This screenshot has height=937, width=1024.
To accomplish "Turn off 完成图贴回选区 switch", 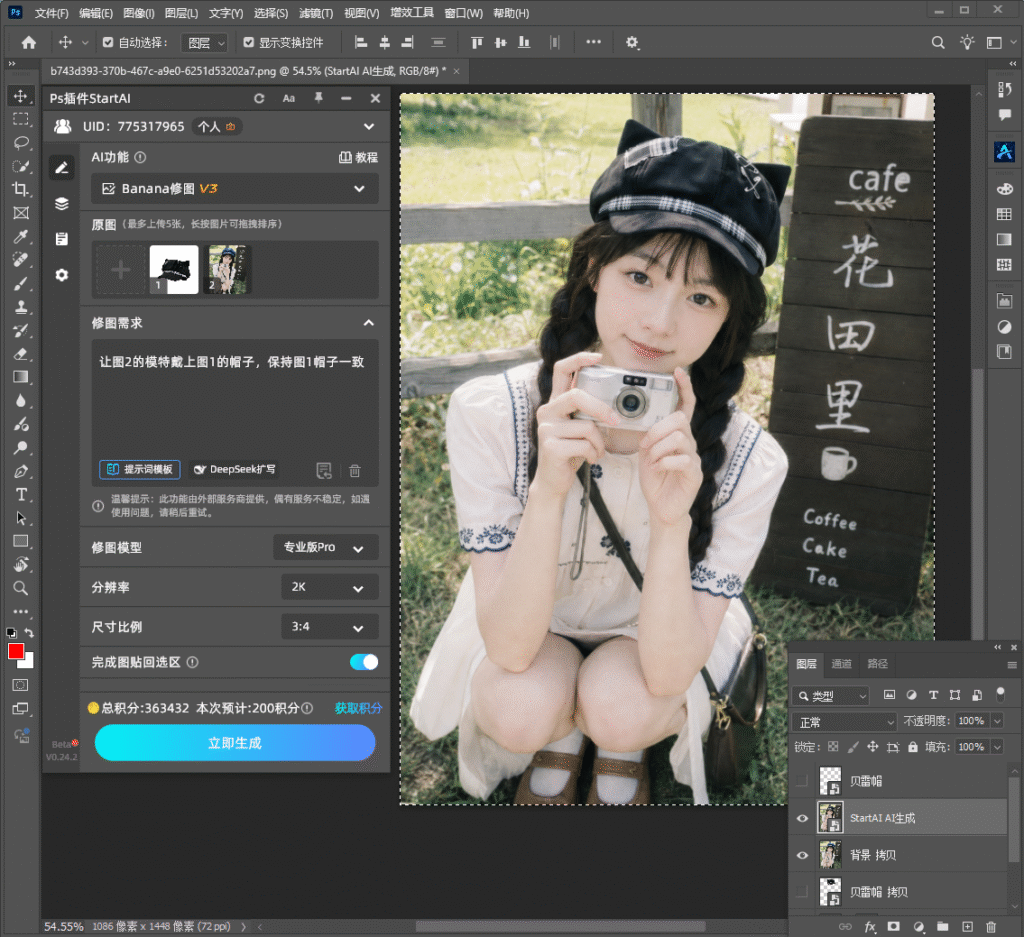I will [364, 662].
